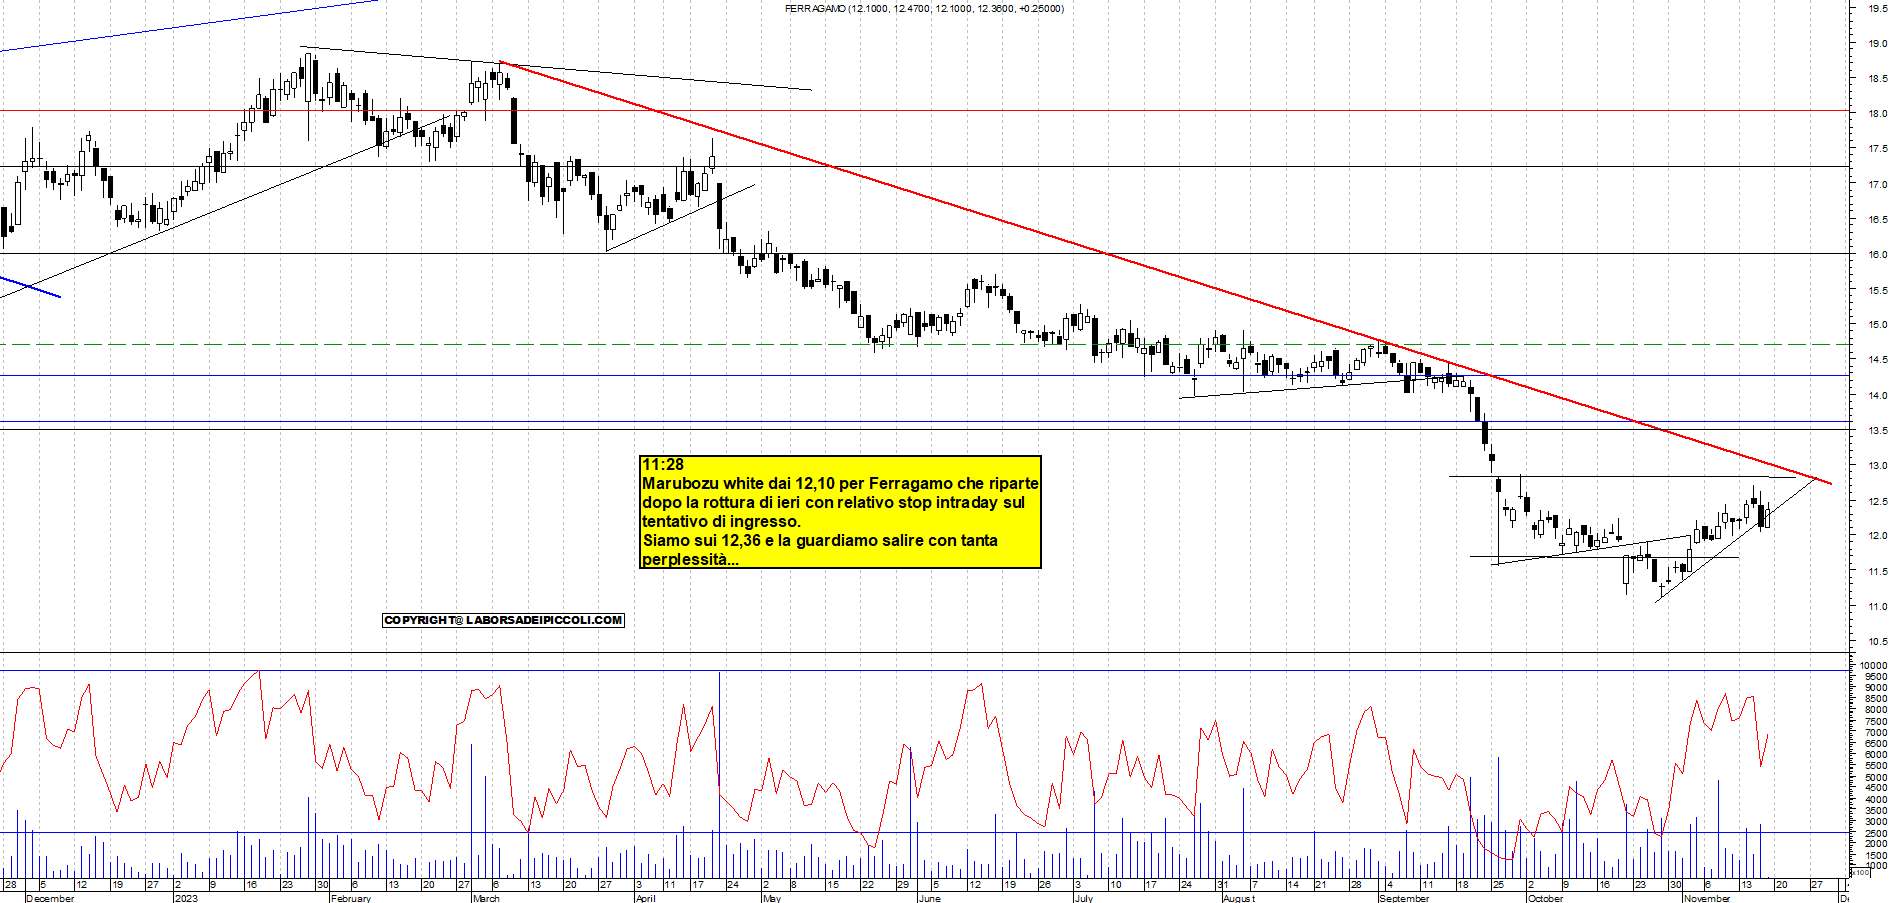
Task: Click the April month label
Action: click(646, 898)
